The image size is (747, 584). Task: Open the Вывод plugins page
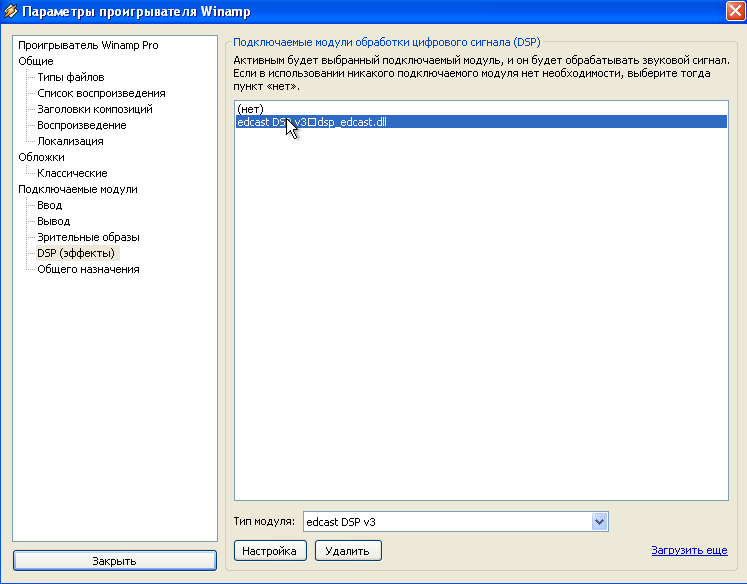point(53,222)
